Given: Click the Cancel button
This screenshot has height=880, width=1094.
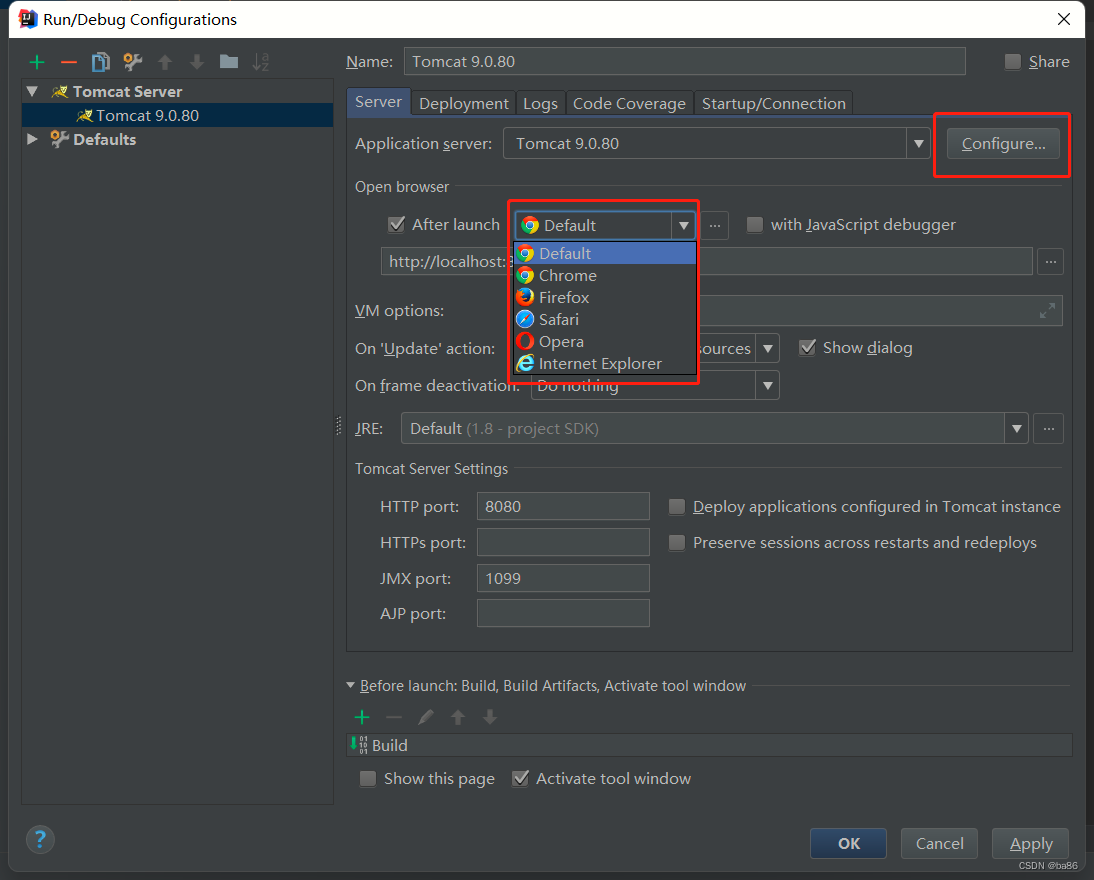Looking at the screenshot, I should pyautogui.click(x=939, y=843).
